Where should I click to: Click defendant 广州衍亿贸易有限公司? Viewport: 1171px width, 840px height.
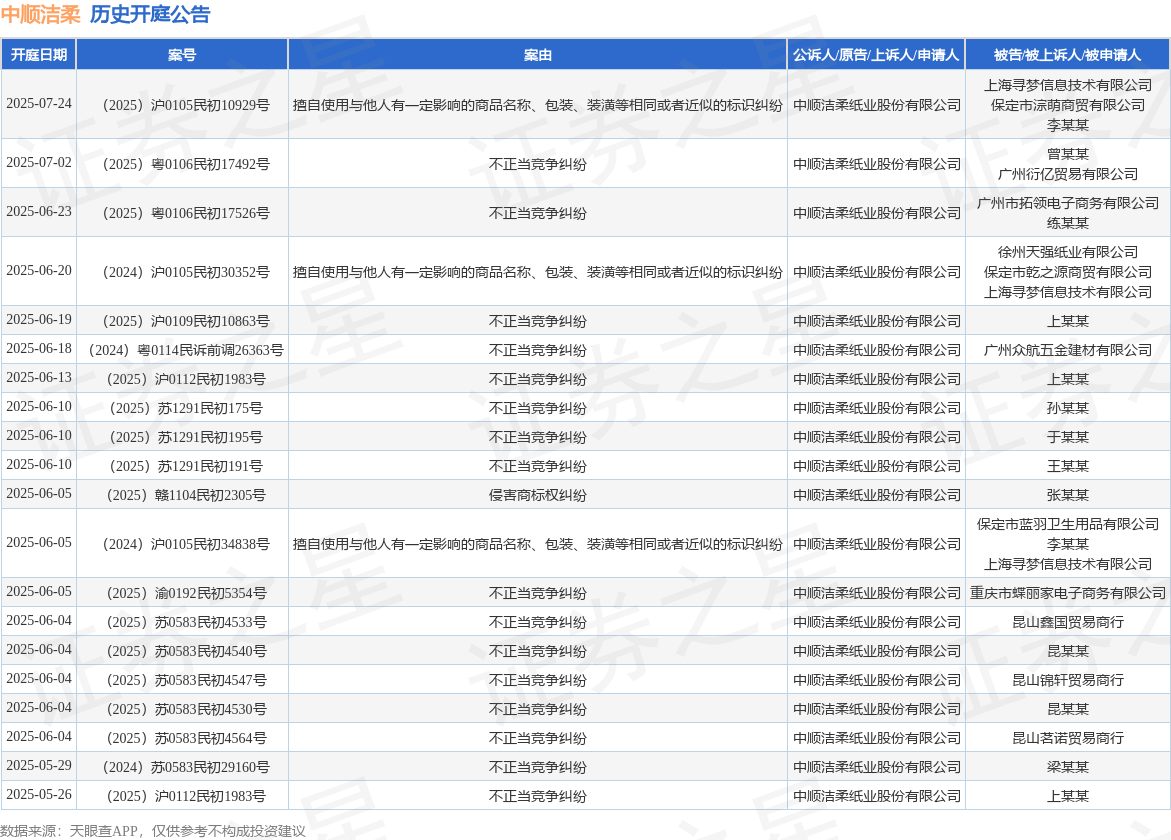pos(1067,174)
